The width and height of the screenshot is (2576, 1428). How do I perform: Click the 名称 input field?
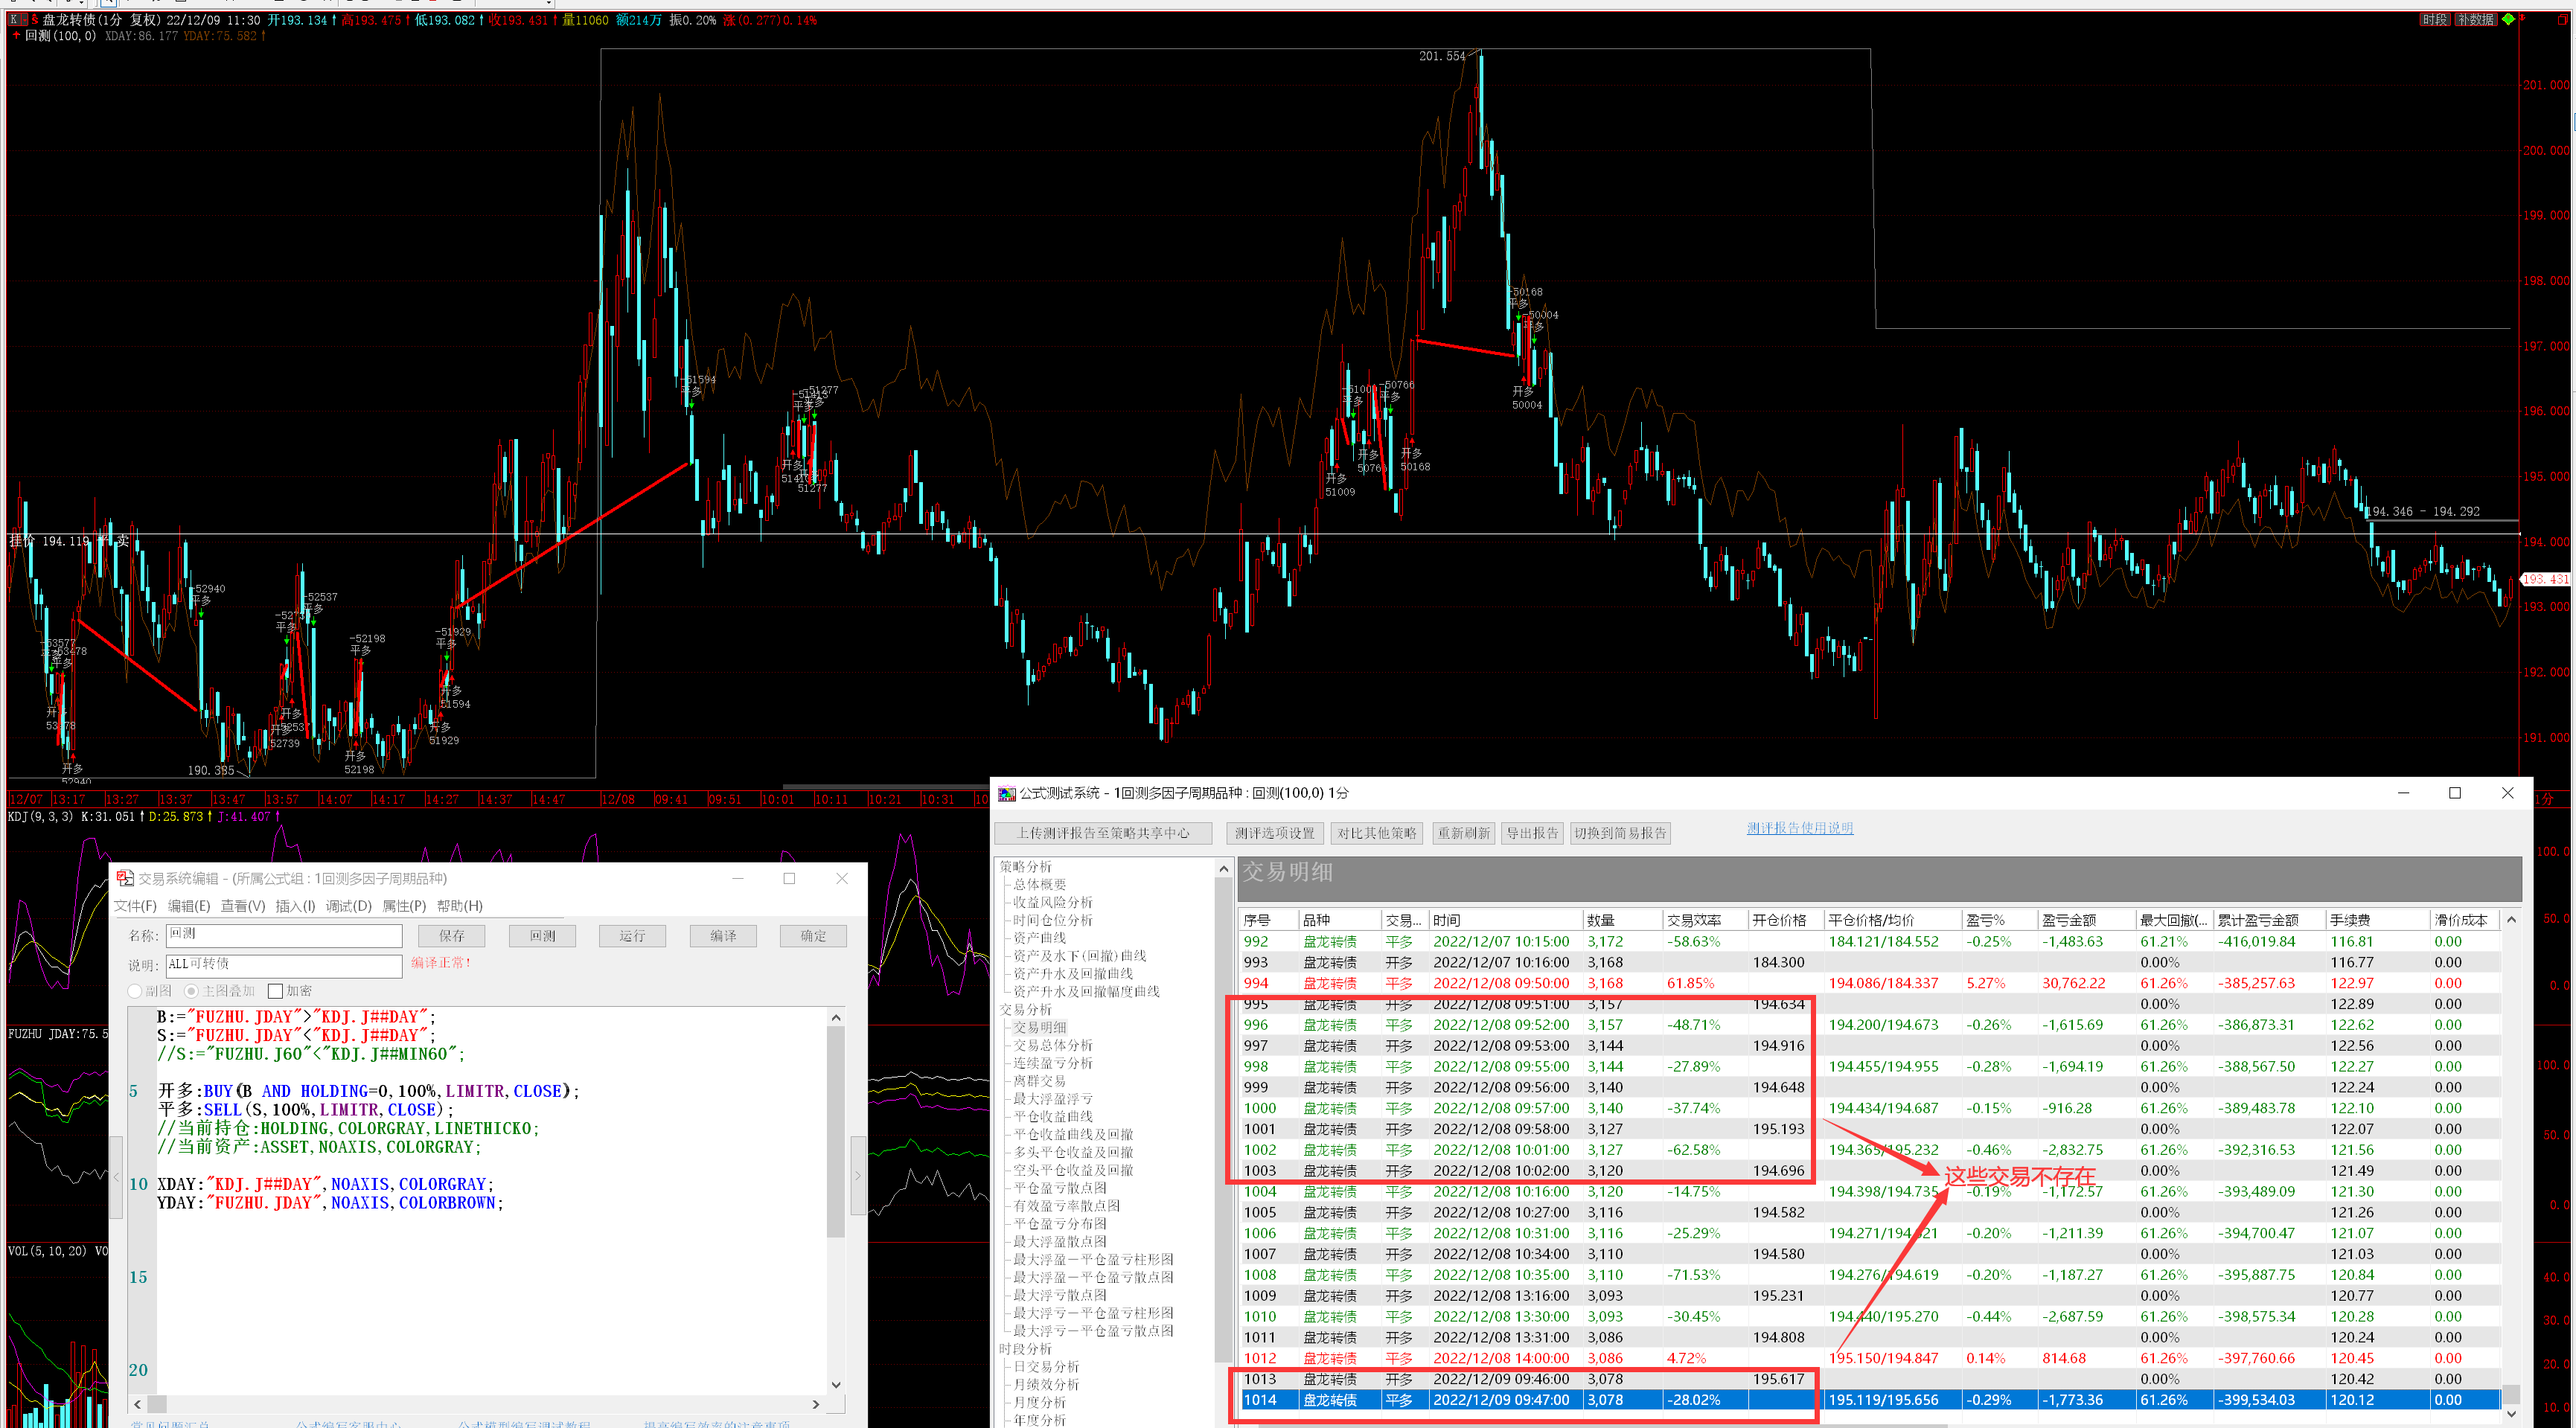(x=284, y=935)
